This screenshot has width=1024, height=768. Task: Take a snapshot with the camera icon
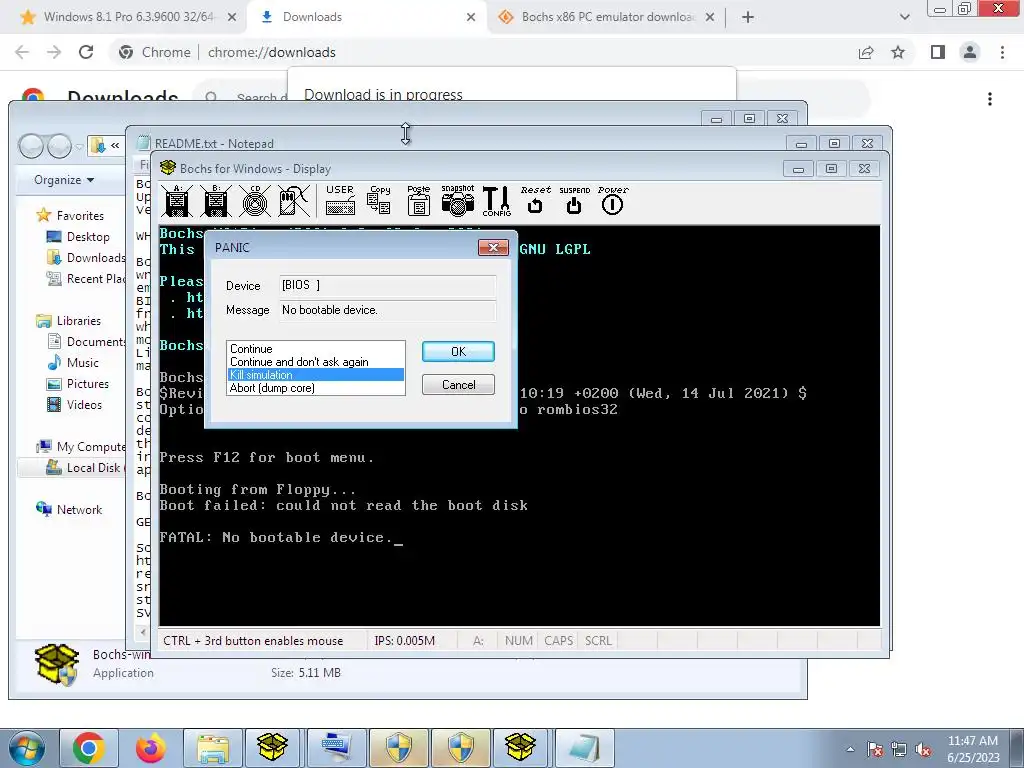[x=458, y=200]
